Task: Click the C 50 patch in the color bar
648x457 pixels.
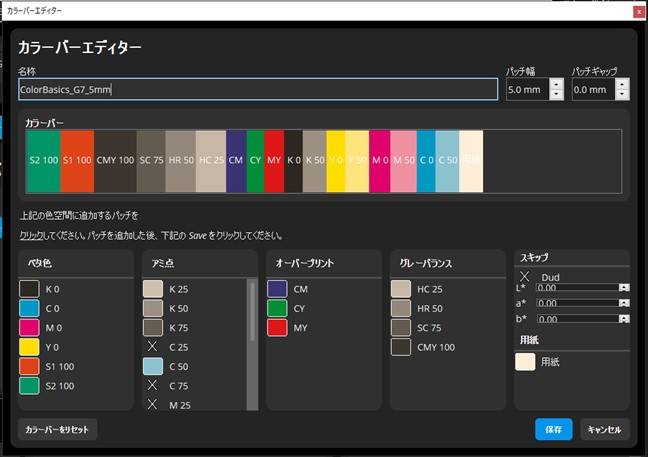Action: coord(447,161)
